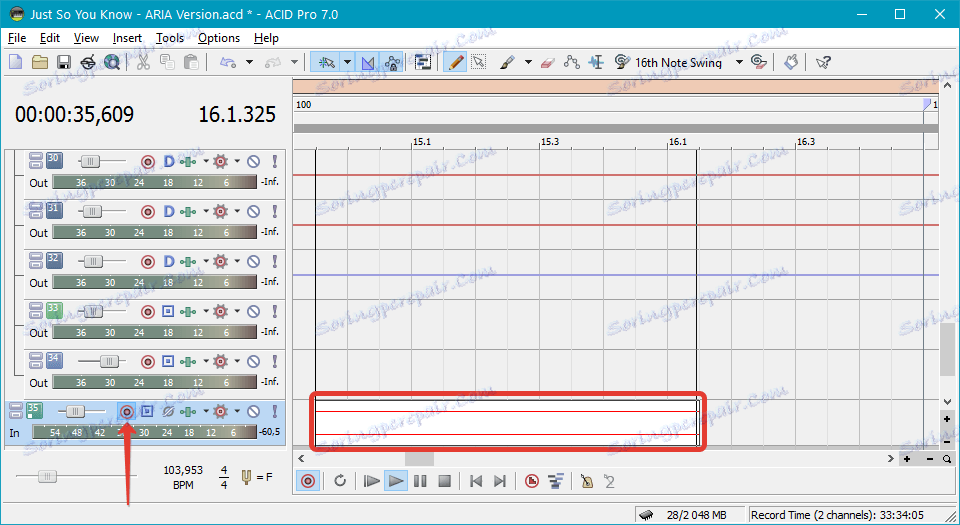
Task: Save the project with the floppy icon
Action: coord(64,62)
